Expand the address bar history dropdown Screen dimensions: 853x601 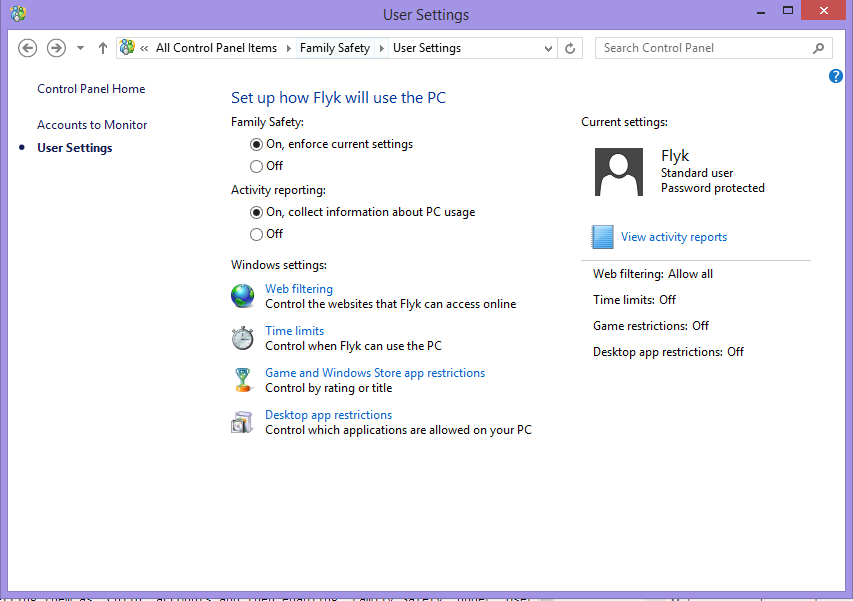click(548, 48)
